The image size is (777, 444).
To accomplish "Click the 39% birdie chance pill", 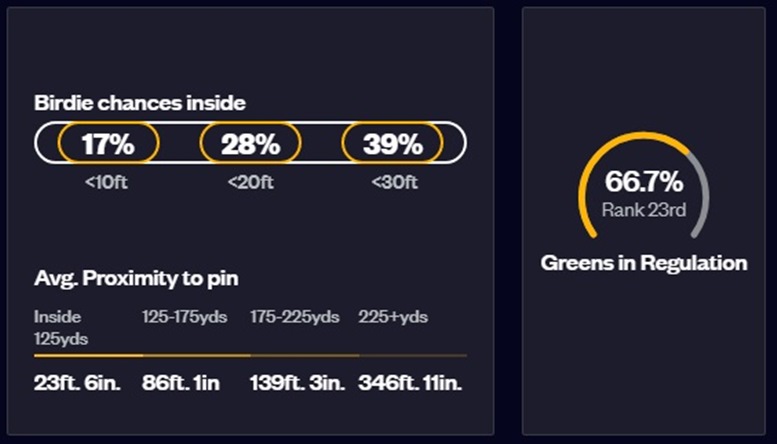I will pyautogui.click(x=393, y=144).
